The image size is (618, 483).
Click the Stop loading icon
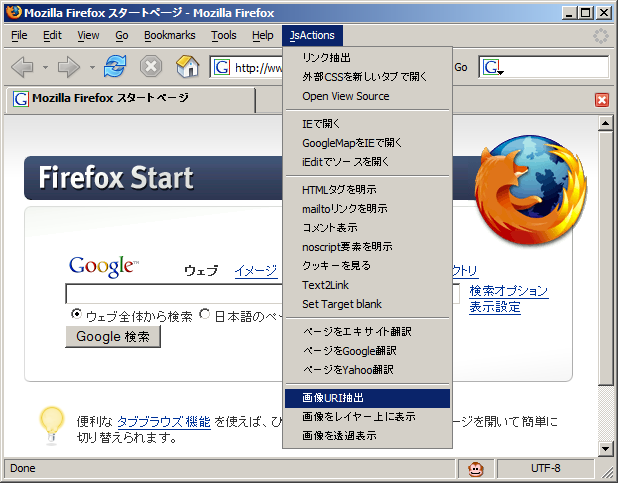coord(151,66)
